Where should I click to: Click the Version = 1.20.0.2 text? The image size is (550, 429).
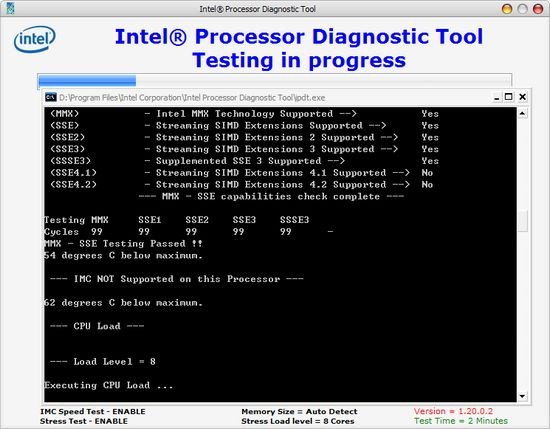453,411
